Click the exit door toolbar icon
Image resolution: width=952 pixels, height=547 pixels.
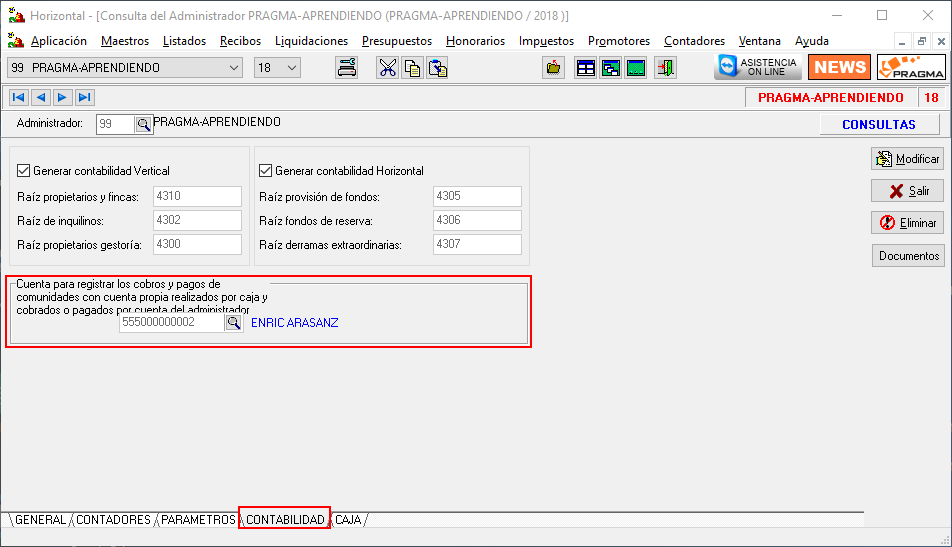click(x=665, y=67)
